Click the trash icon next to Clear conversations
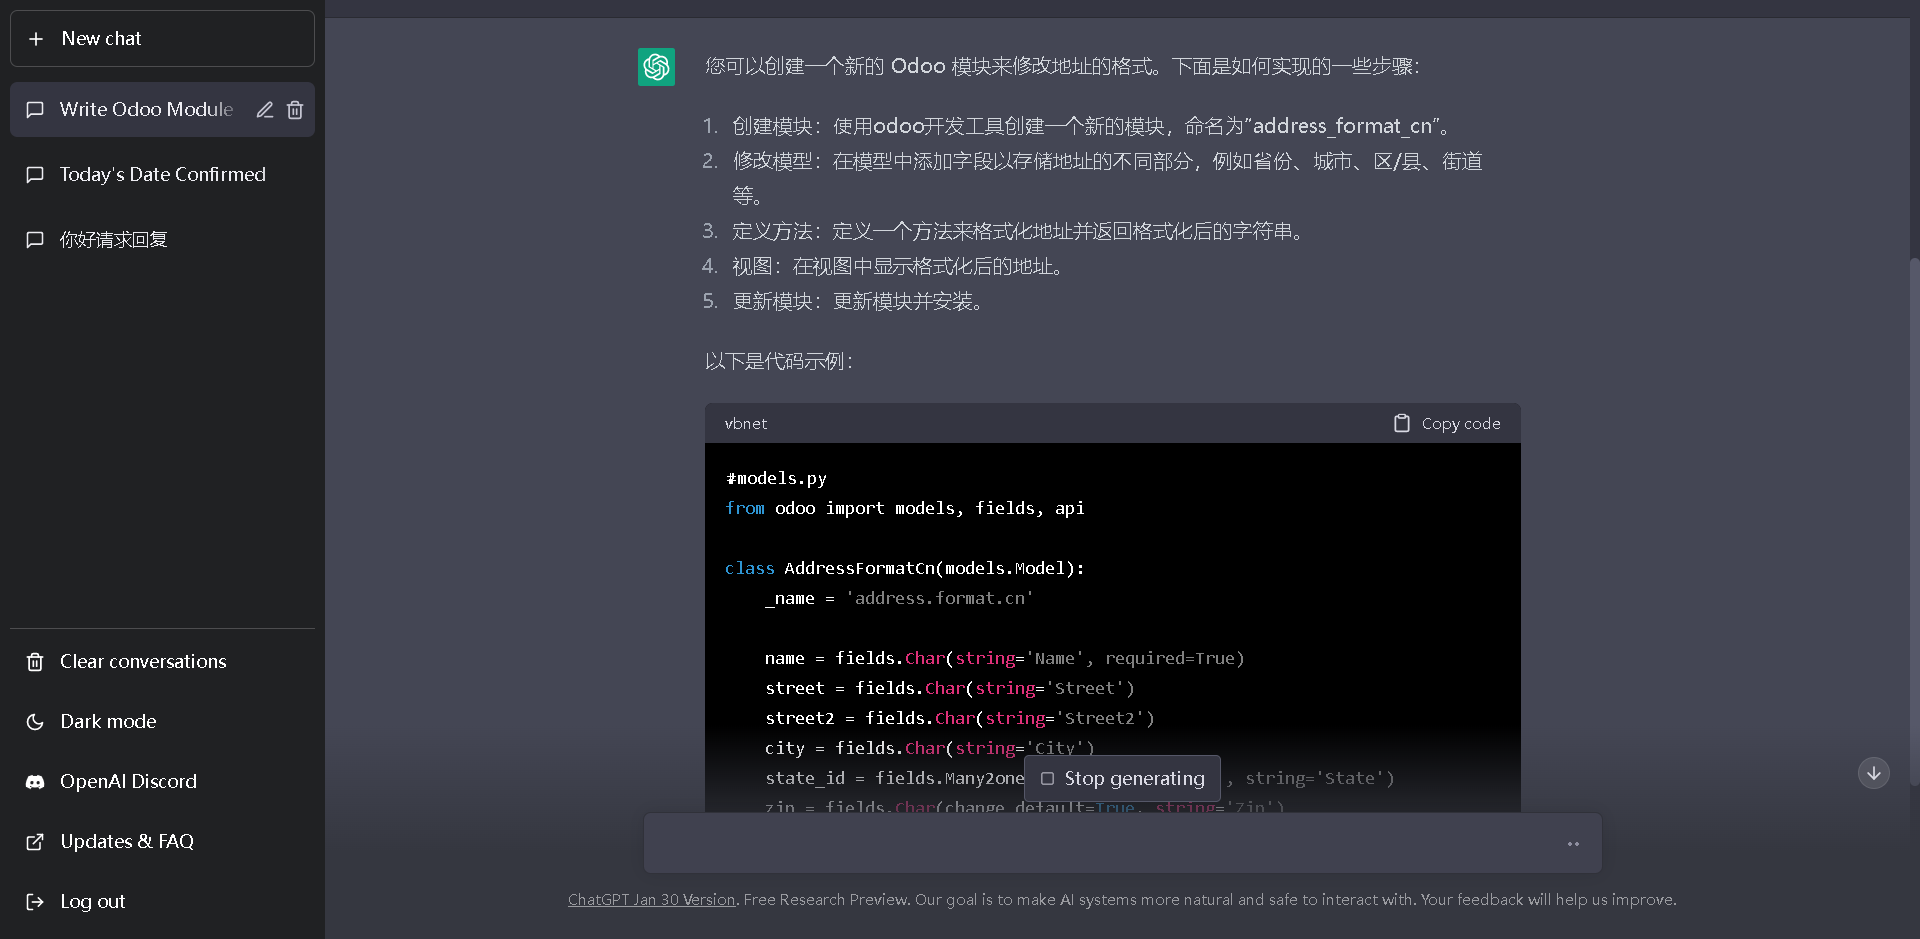Viewport: 1920px width, 939px height. 35,662
